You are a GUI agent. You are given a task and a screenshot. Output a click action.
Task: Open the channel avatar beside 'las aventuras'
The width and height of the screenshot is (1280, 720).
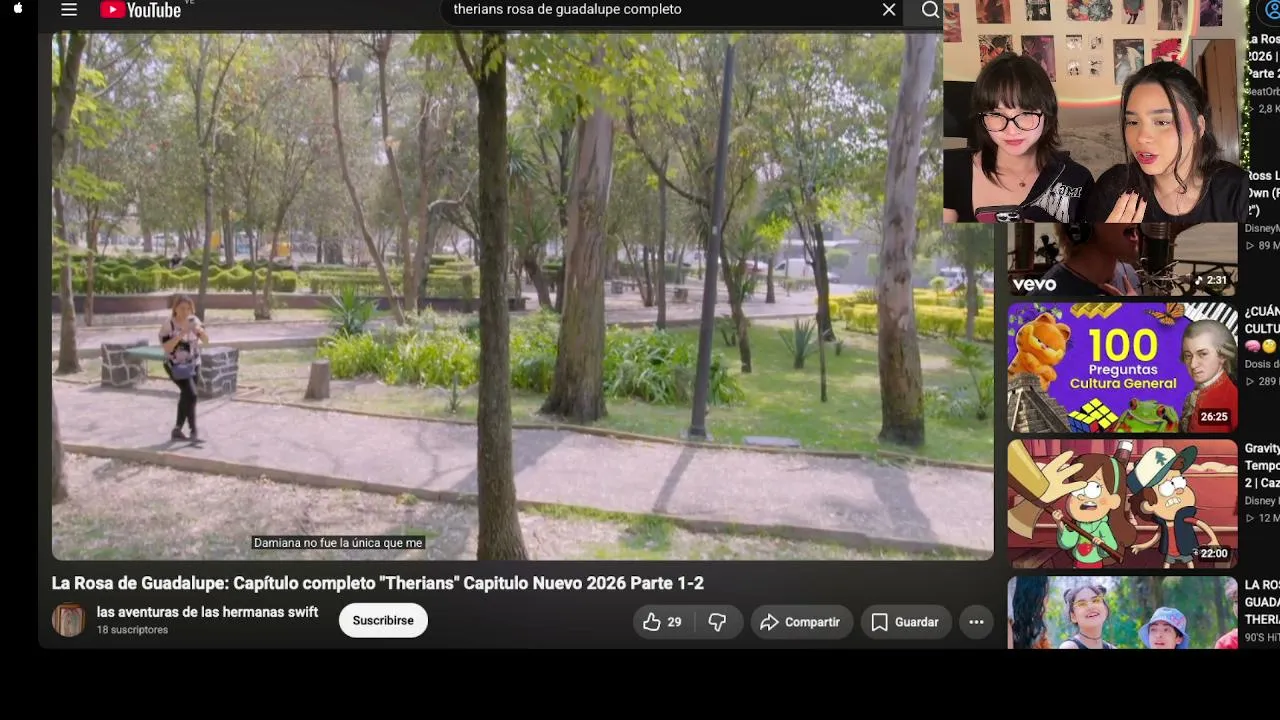(69, 620)
